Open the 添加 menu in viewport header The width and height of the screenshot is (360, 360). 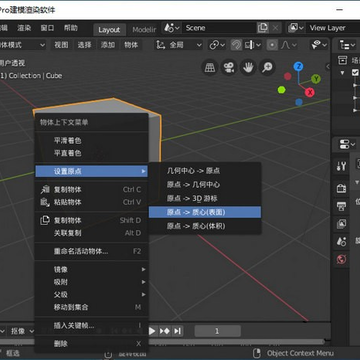[x=108, y=45]
